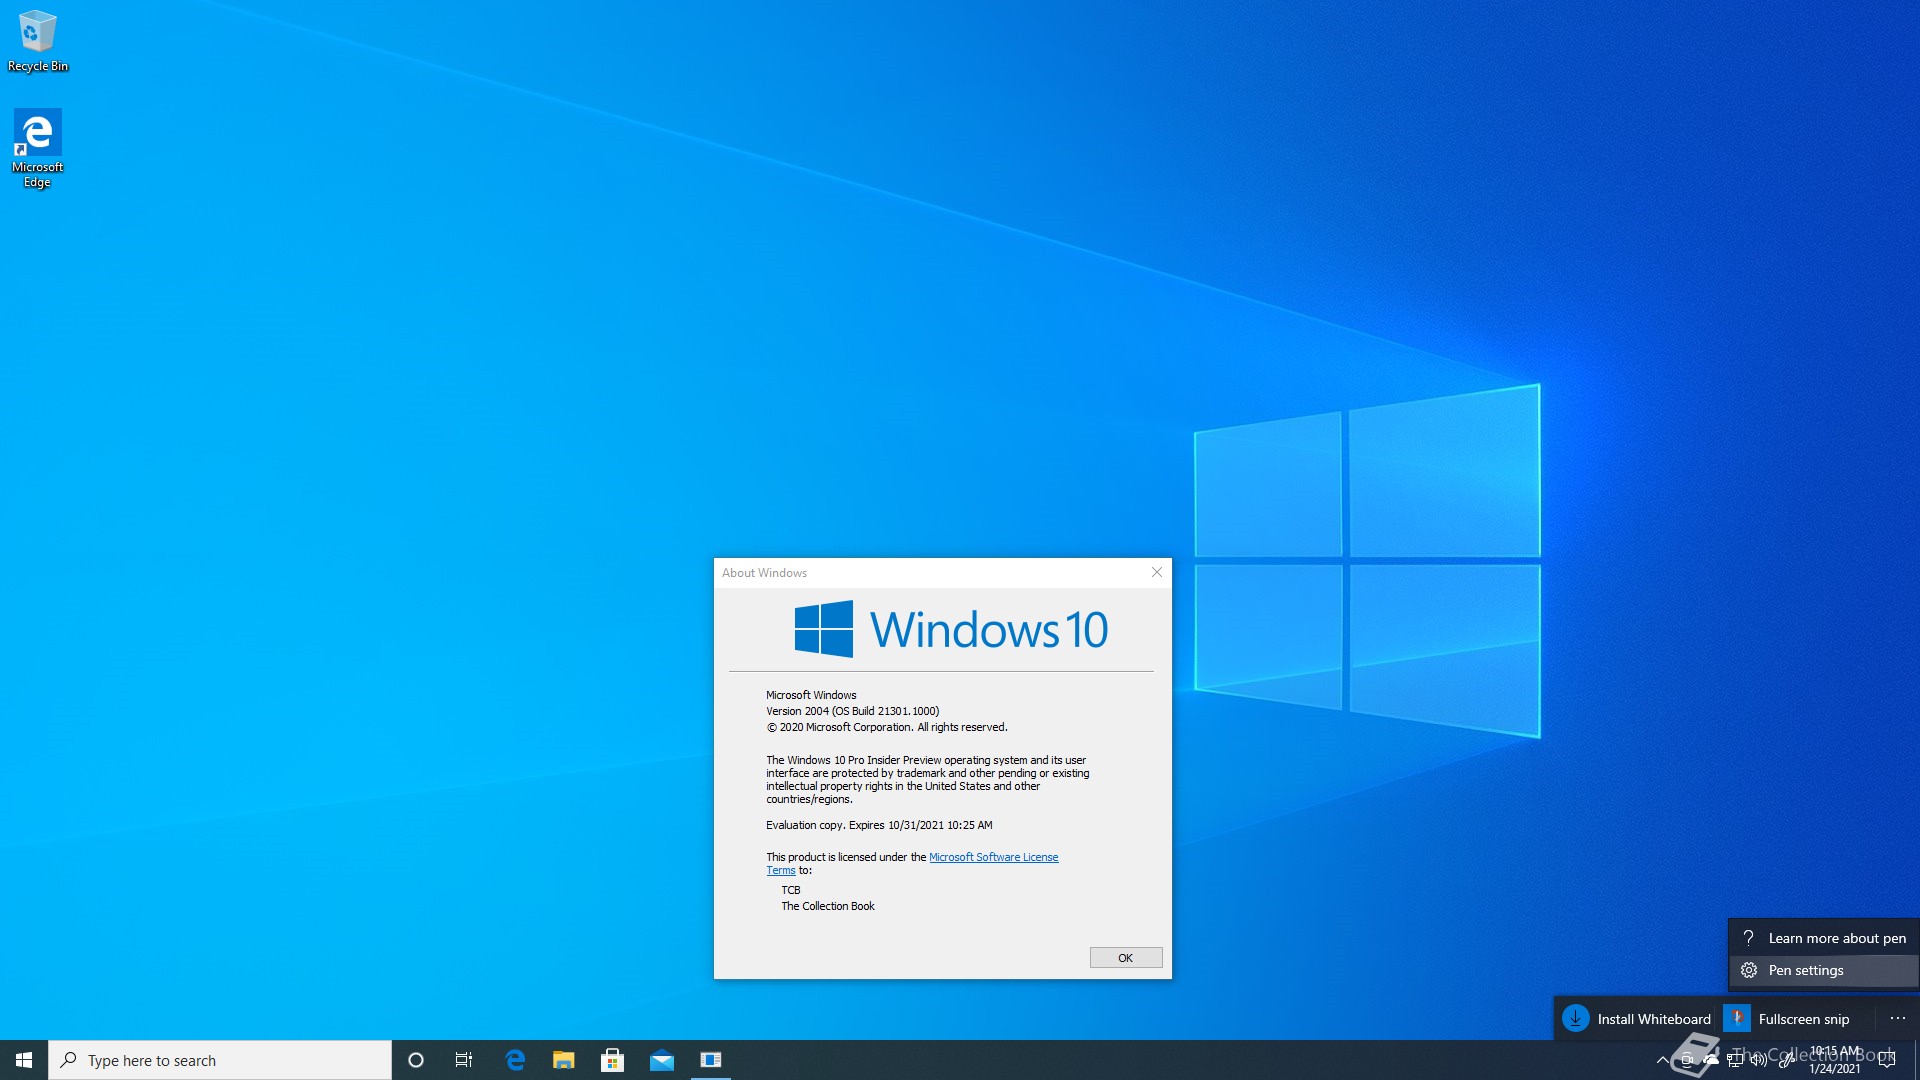This screenshot has height=1080, width=1920.
Task: Open the clock and calendar flyout
Action: (1835, 1060)
